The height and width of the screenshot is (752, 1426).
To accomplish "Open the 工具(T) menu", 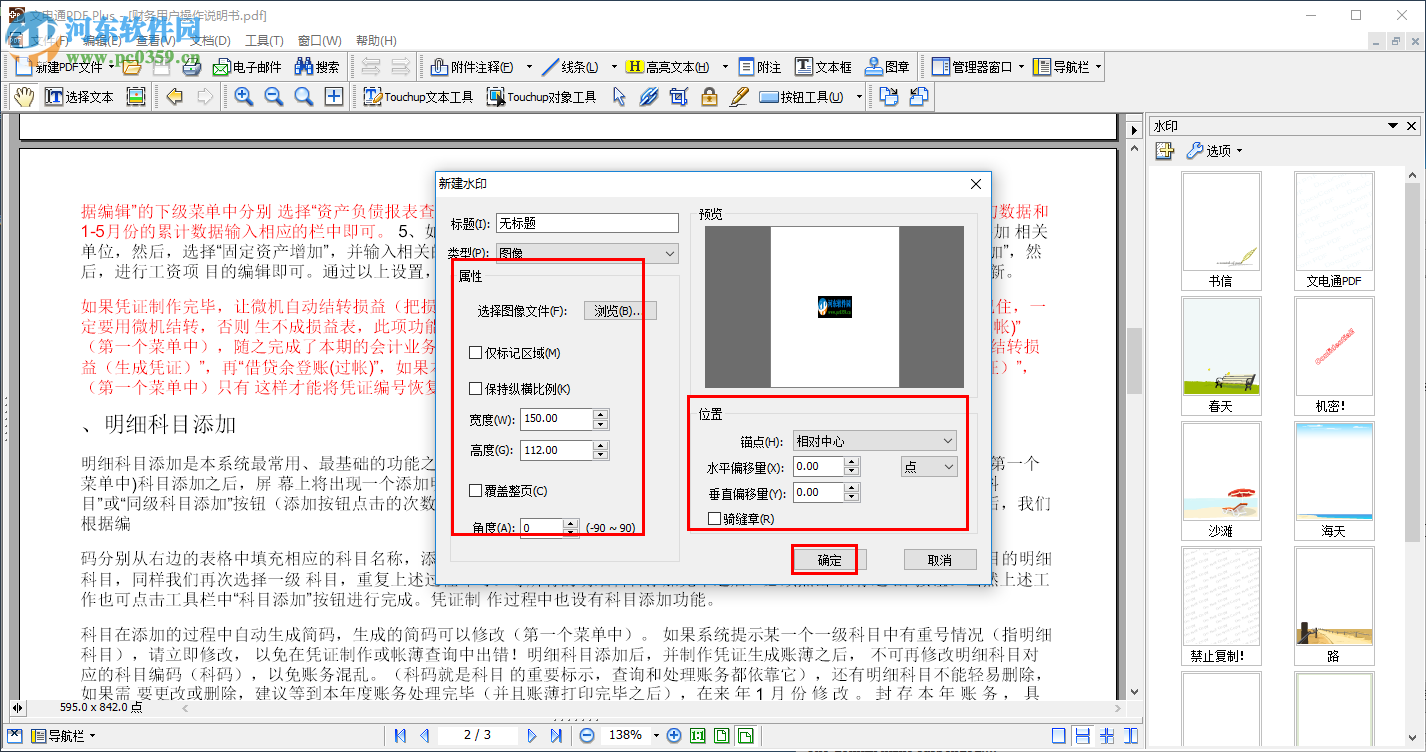I will pyautogui.click(x=264, y=41).
